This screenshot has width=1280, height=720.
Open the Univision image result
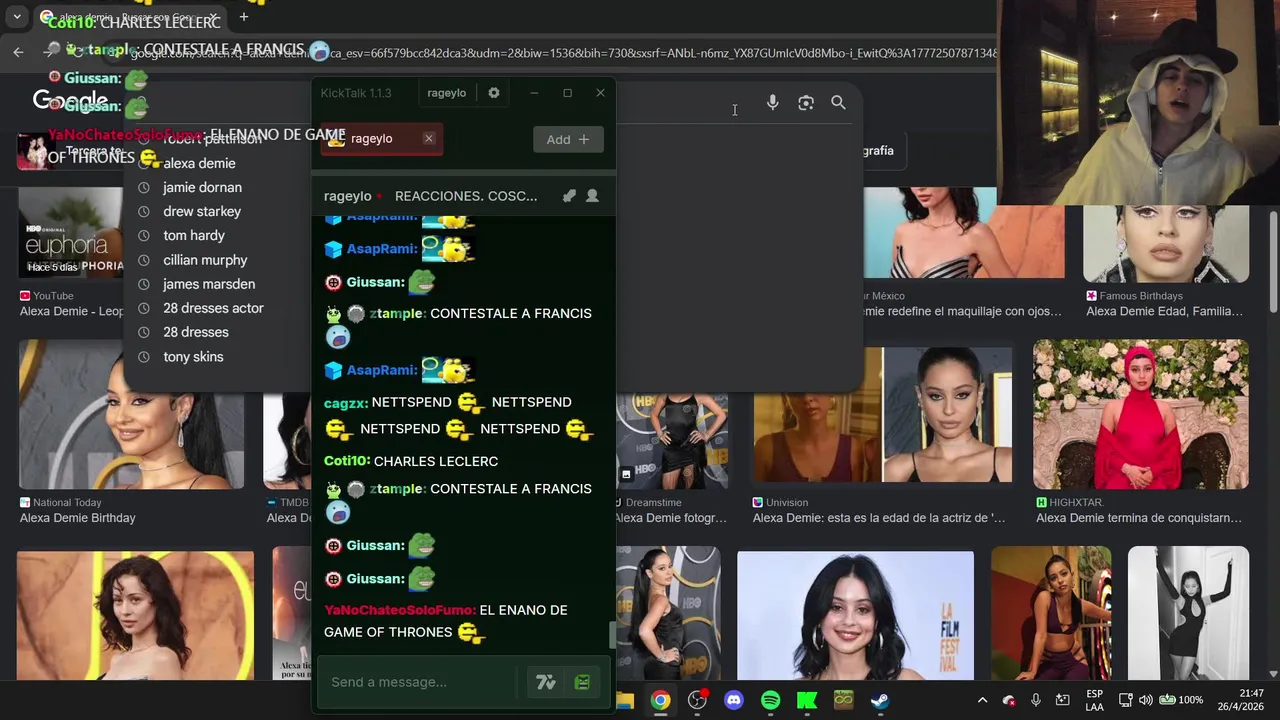pyautogui.click(x=883, y=414)
